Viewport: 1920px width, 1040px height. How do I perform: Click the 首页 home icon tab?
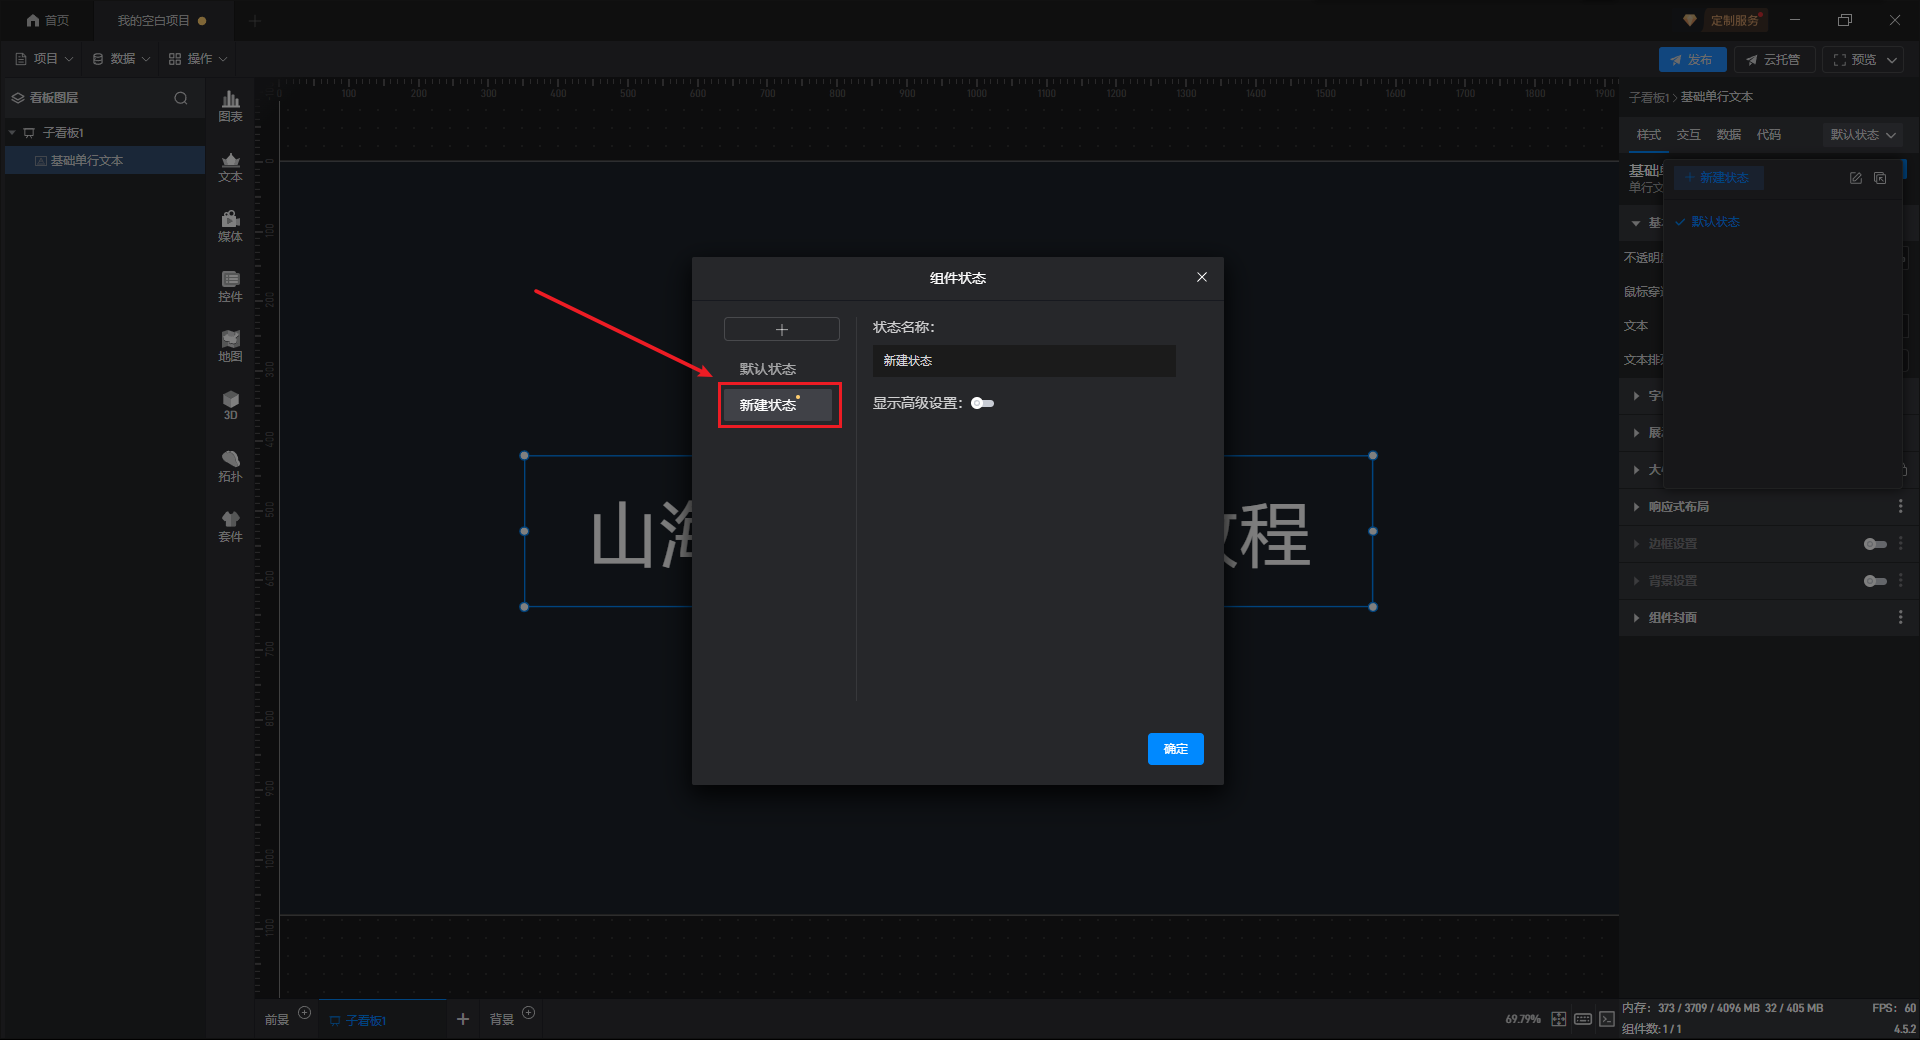coord(48,20)
